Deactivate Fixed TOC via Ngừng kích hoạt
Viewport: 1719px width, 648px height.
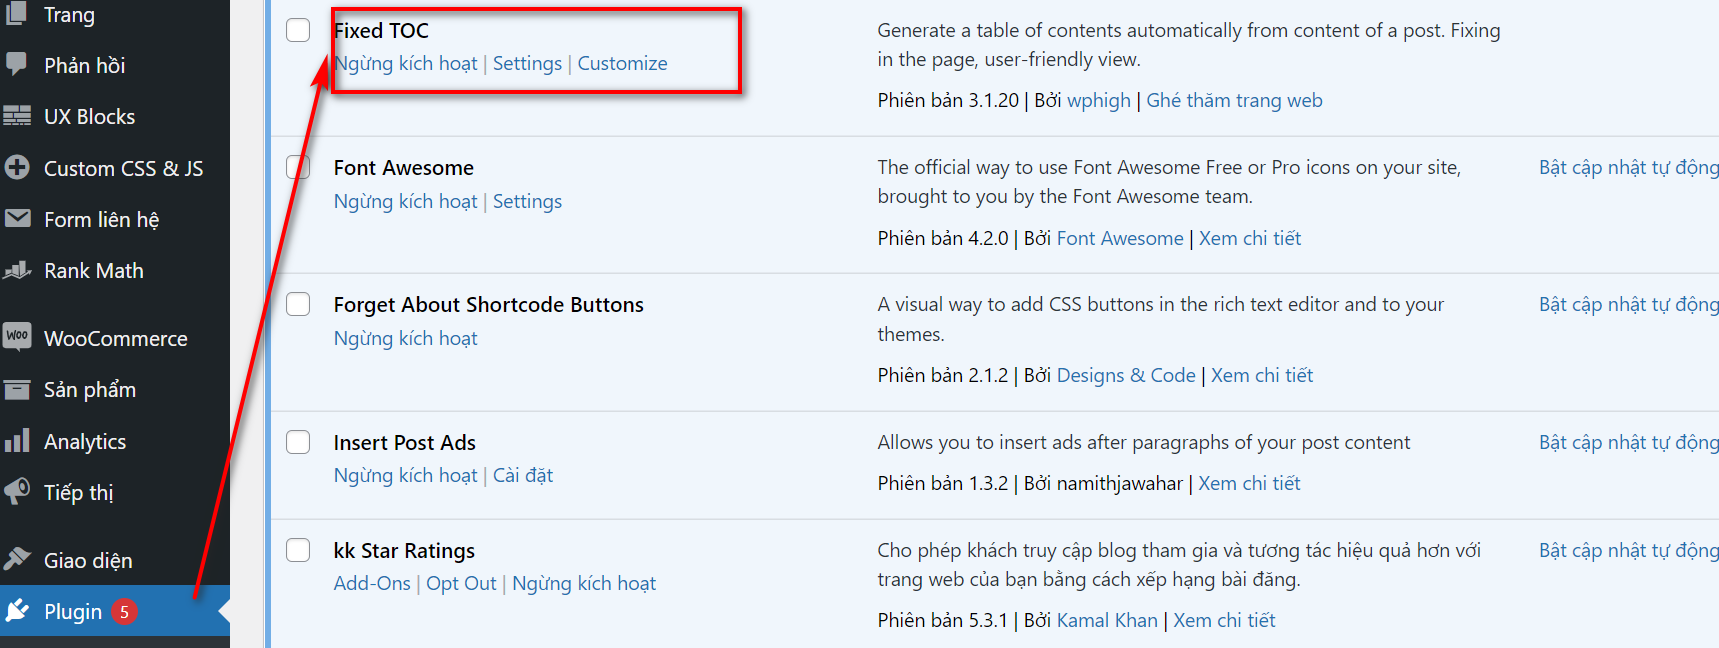tap(406, 64)
